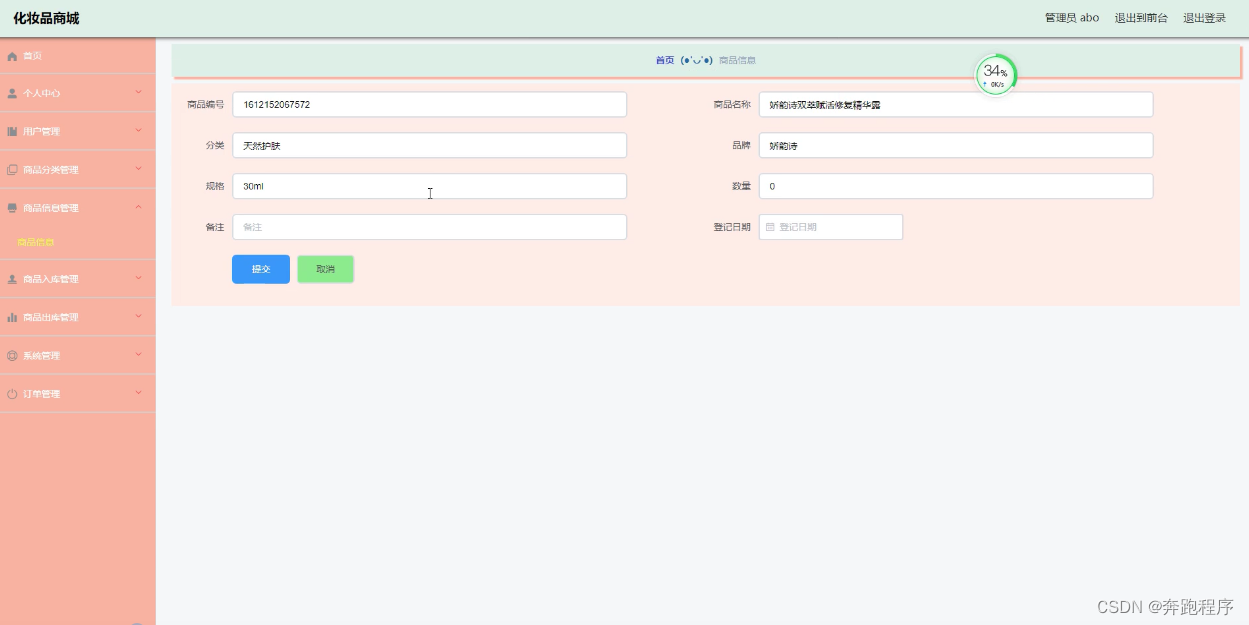Click 退出登录 in the header
Image resolution: width=1249 pixels, height=625 pixels.
click(1204, 18)
